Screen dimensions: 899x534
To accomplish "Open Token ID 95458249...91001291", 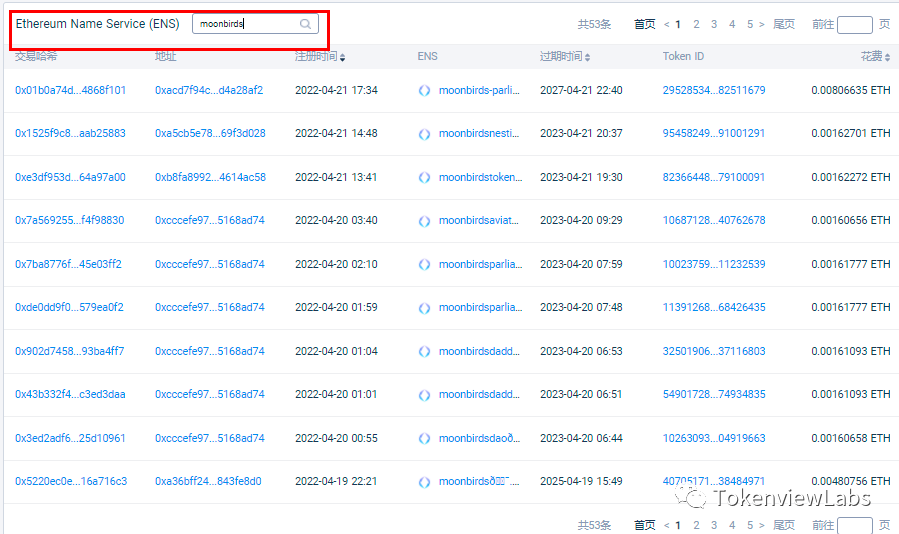I will tap(714, 133).
